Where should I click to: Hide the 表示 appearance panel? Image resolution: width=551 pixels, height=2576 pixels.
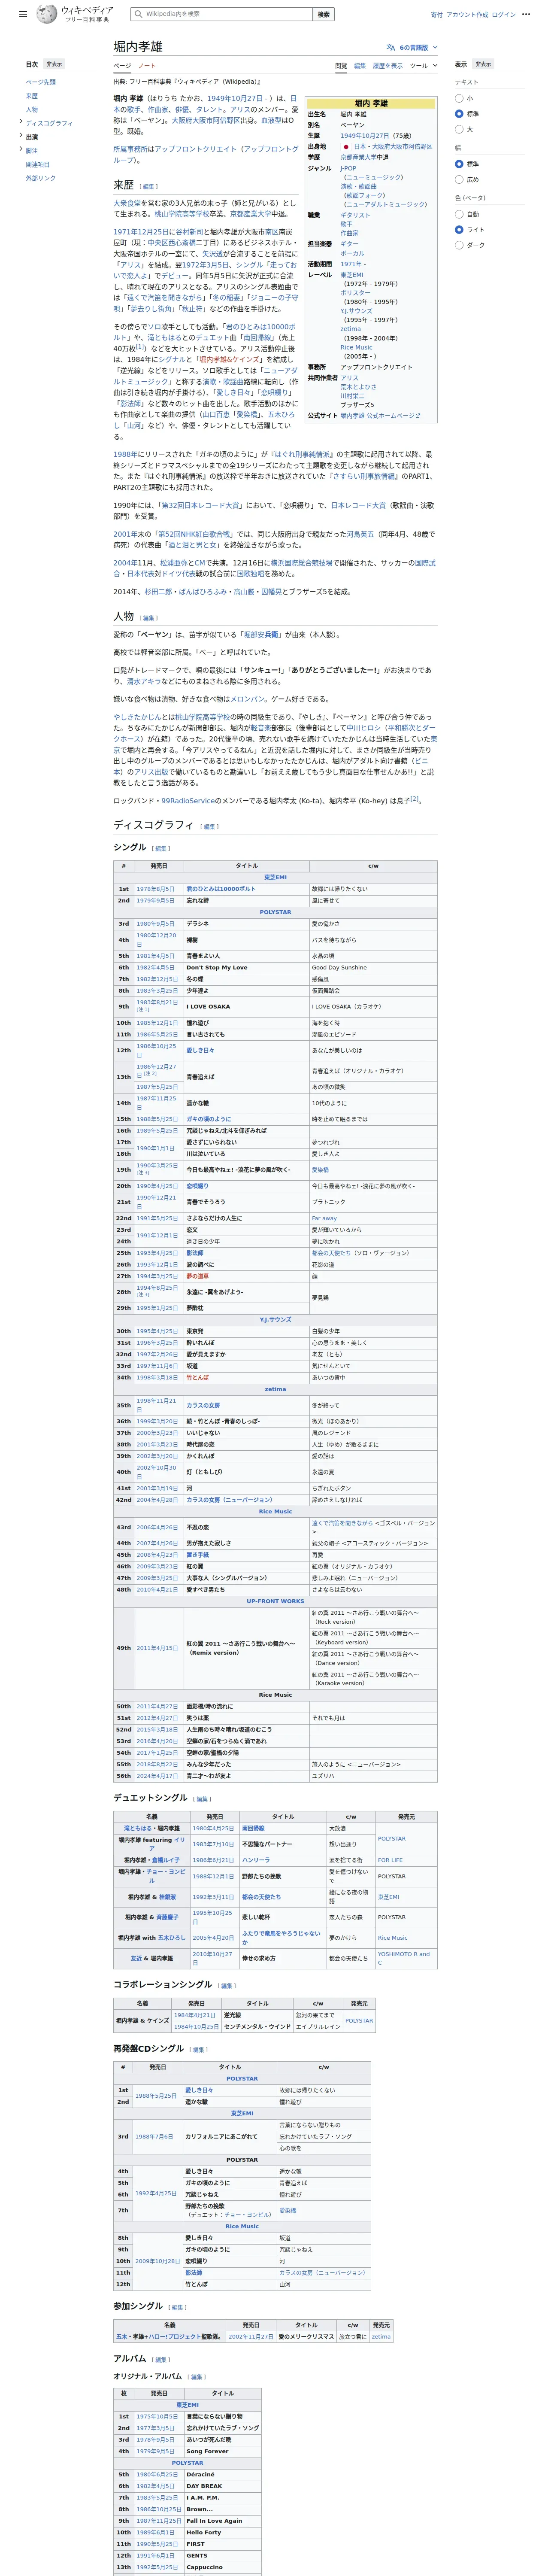[x=483, y=64]
